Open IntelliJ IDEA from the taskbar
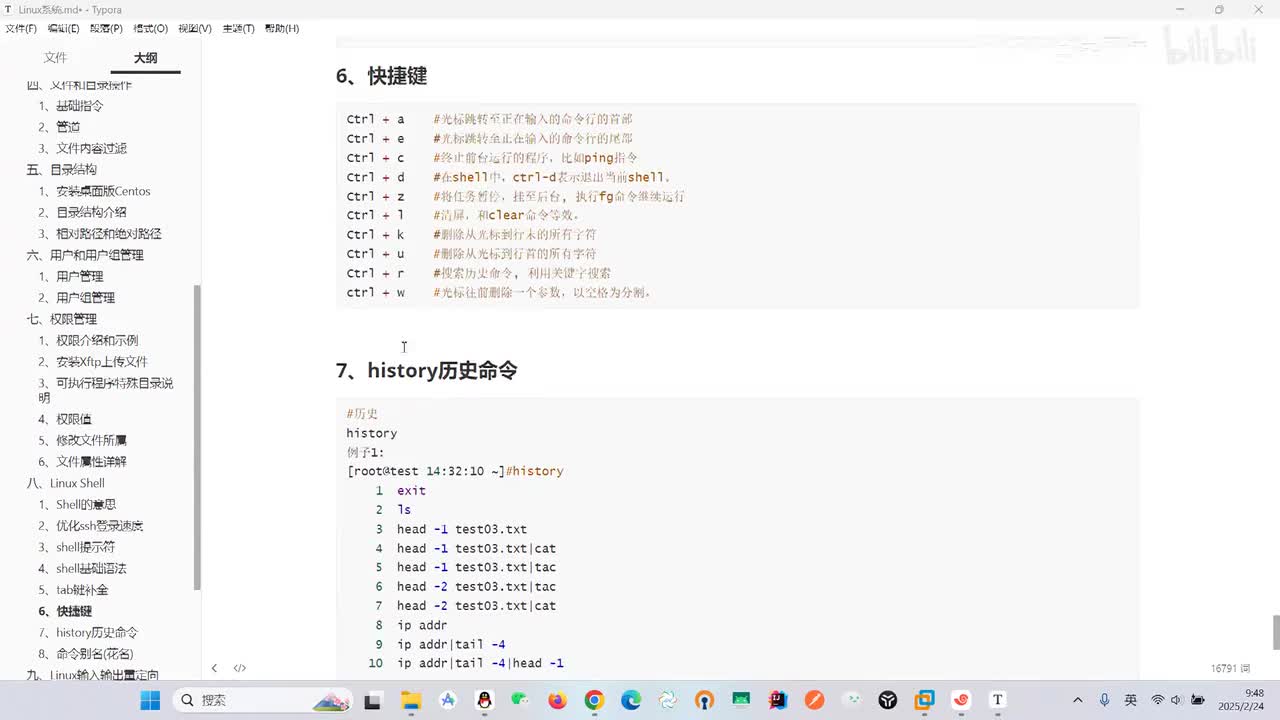 pyautogui.click(x=778, y=700)
